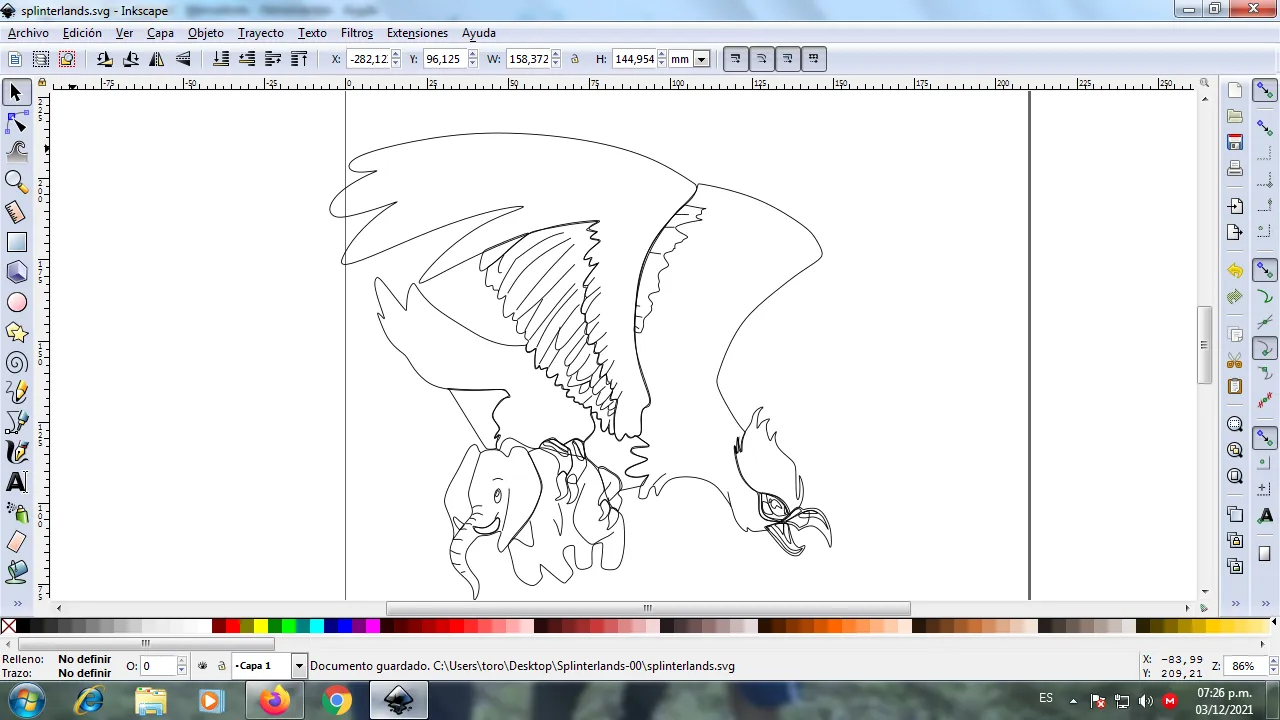Select the Ellipse tool

tap(16, 302)
